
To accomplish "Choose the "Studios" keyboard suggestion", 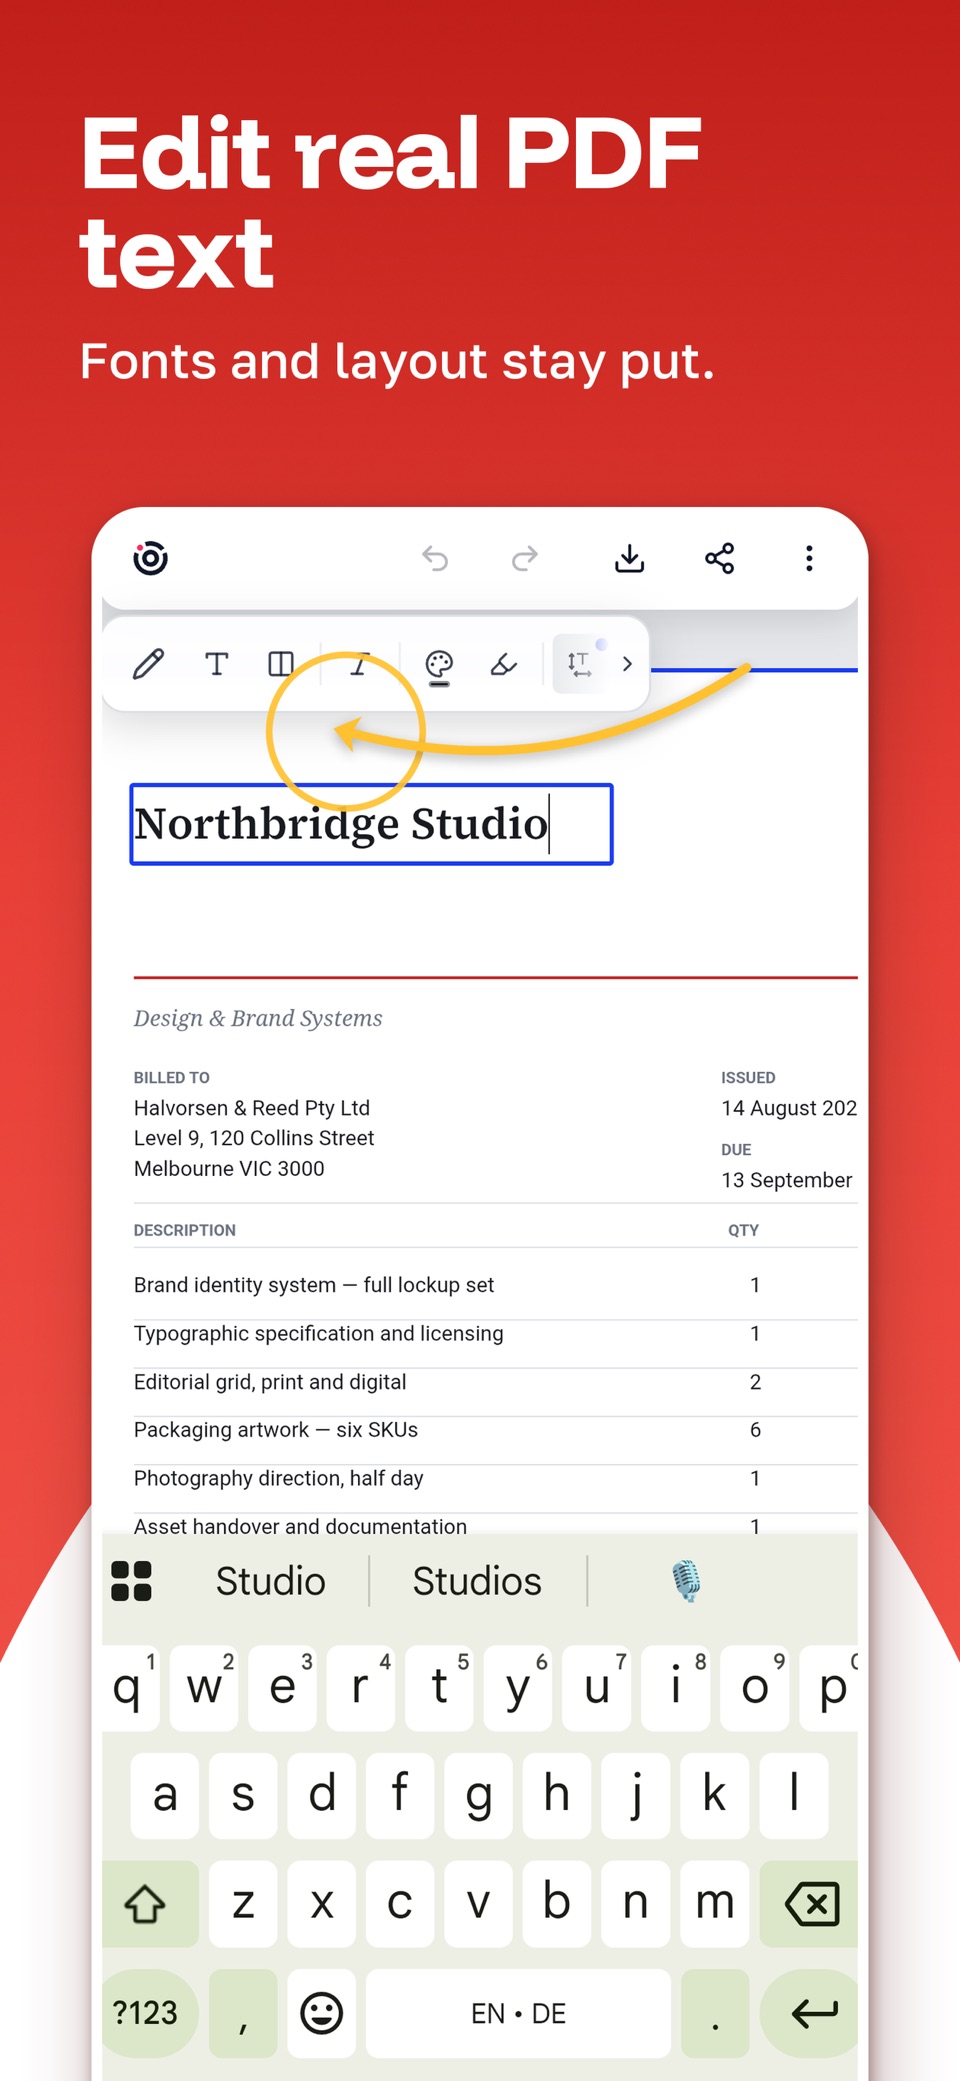I will (x=477, y=1581).
